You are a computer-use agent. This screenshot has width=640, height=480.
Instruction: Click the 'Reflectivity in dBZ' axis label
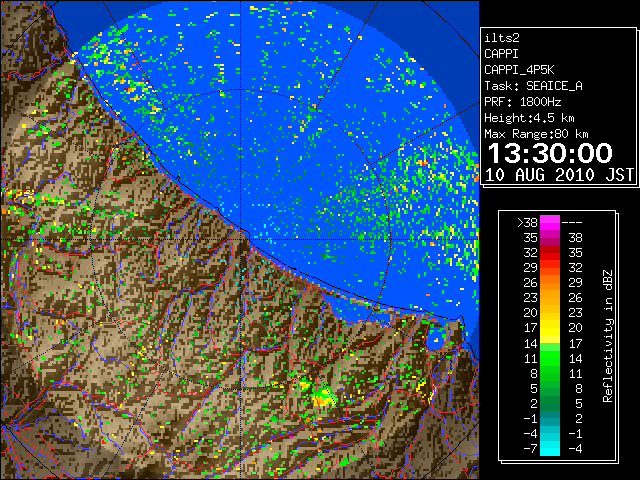pyautogui.click(x=607, y=336)
